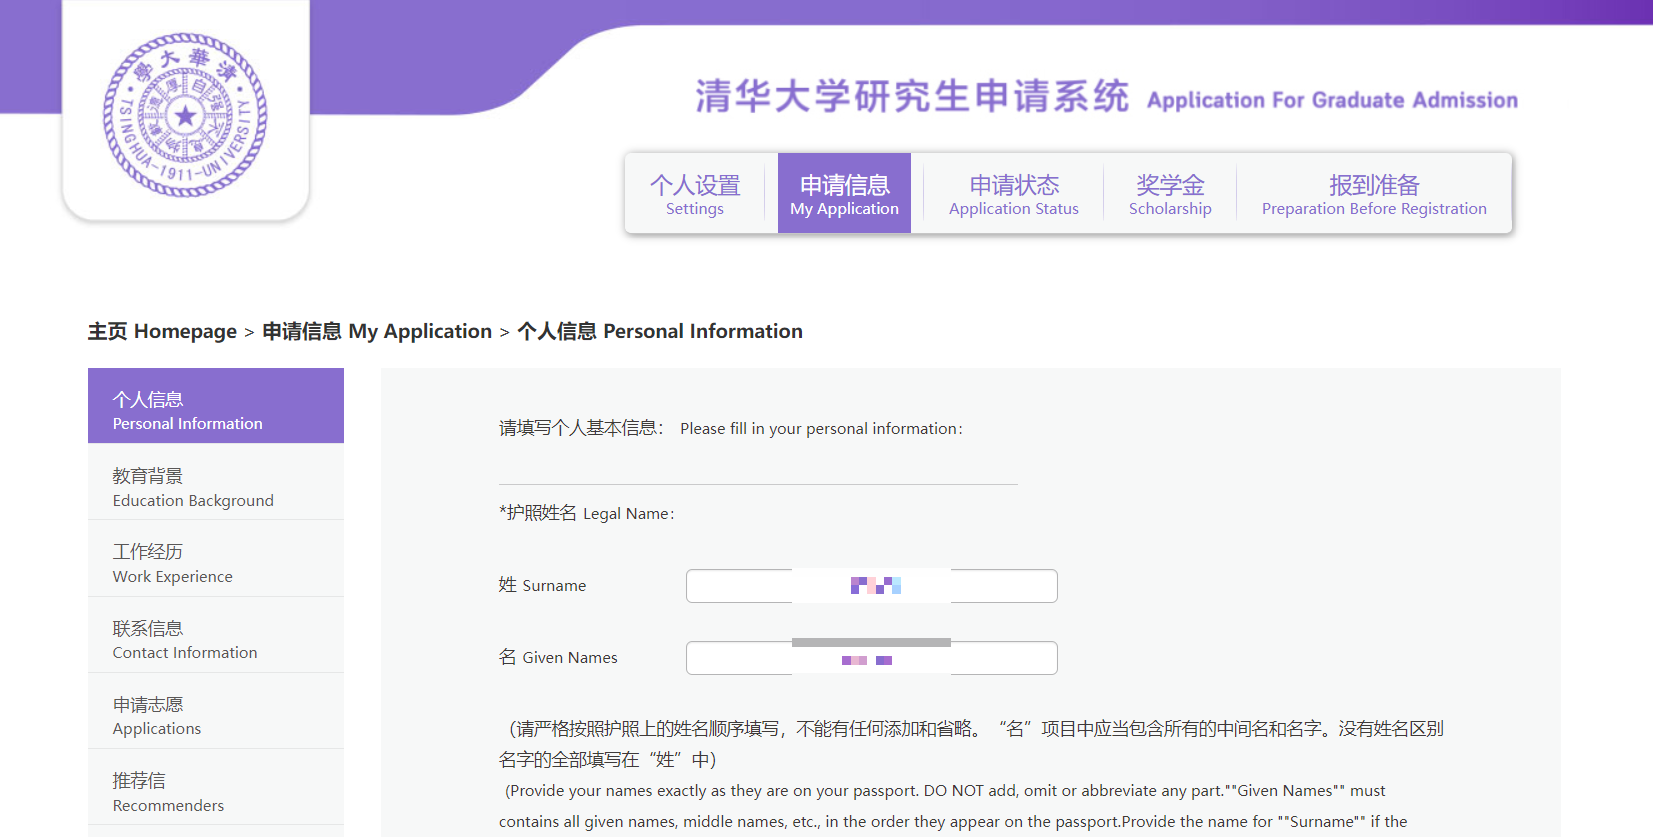Screen dimensions: 1653x837
Task: Click the Legal Name label
Action: (587, 513)
